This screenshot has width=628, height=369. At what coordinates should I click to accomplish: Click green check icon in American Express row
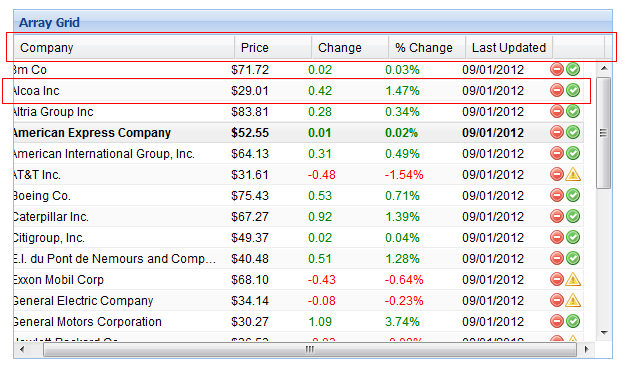tap(573, 132)
